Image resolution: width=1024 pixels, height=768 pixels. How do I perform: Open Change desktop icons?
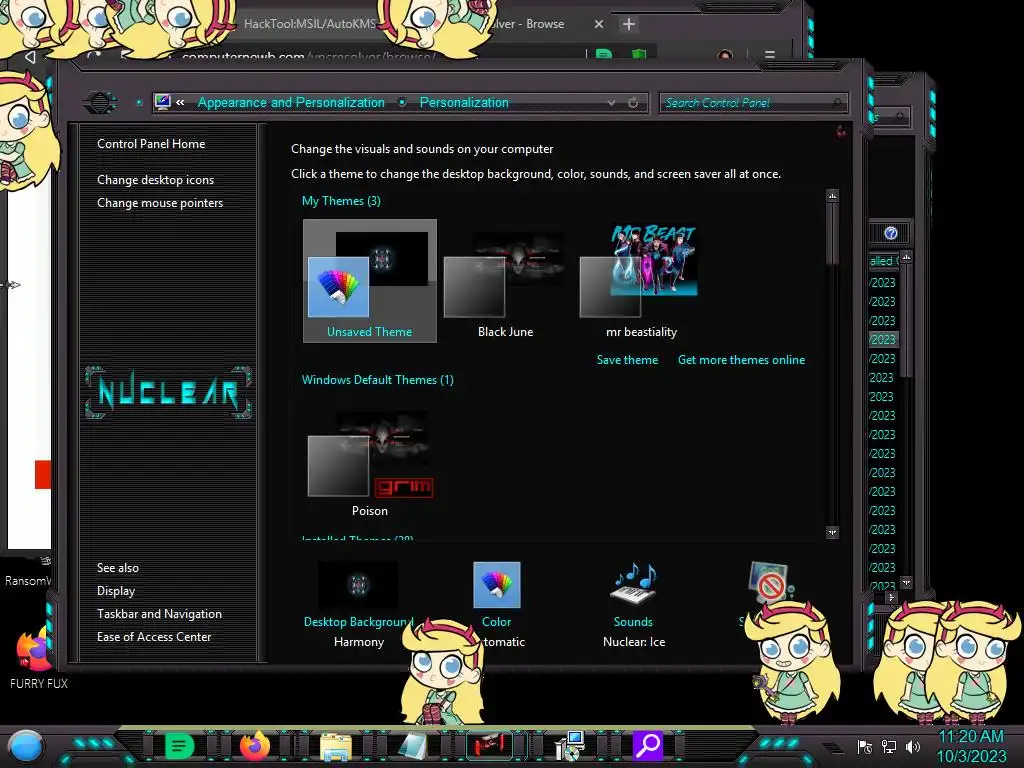pyautogui.click(x=155, y=180)
